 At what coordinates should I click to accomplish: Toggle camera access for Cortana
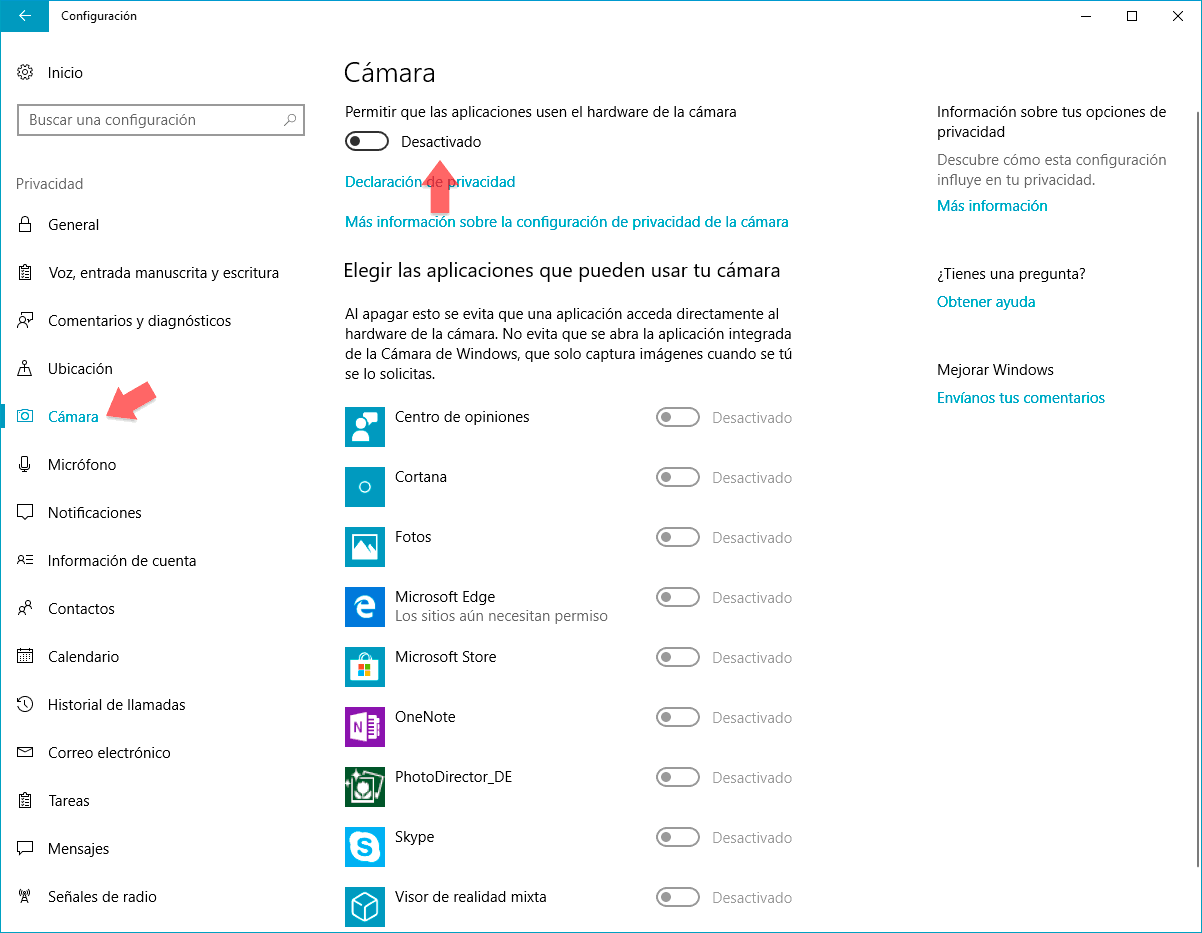(x=677, y=478)
